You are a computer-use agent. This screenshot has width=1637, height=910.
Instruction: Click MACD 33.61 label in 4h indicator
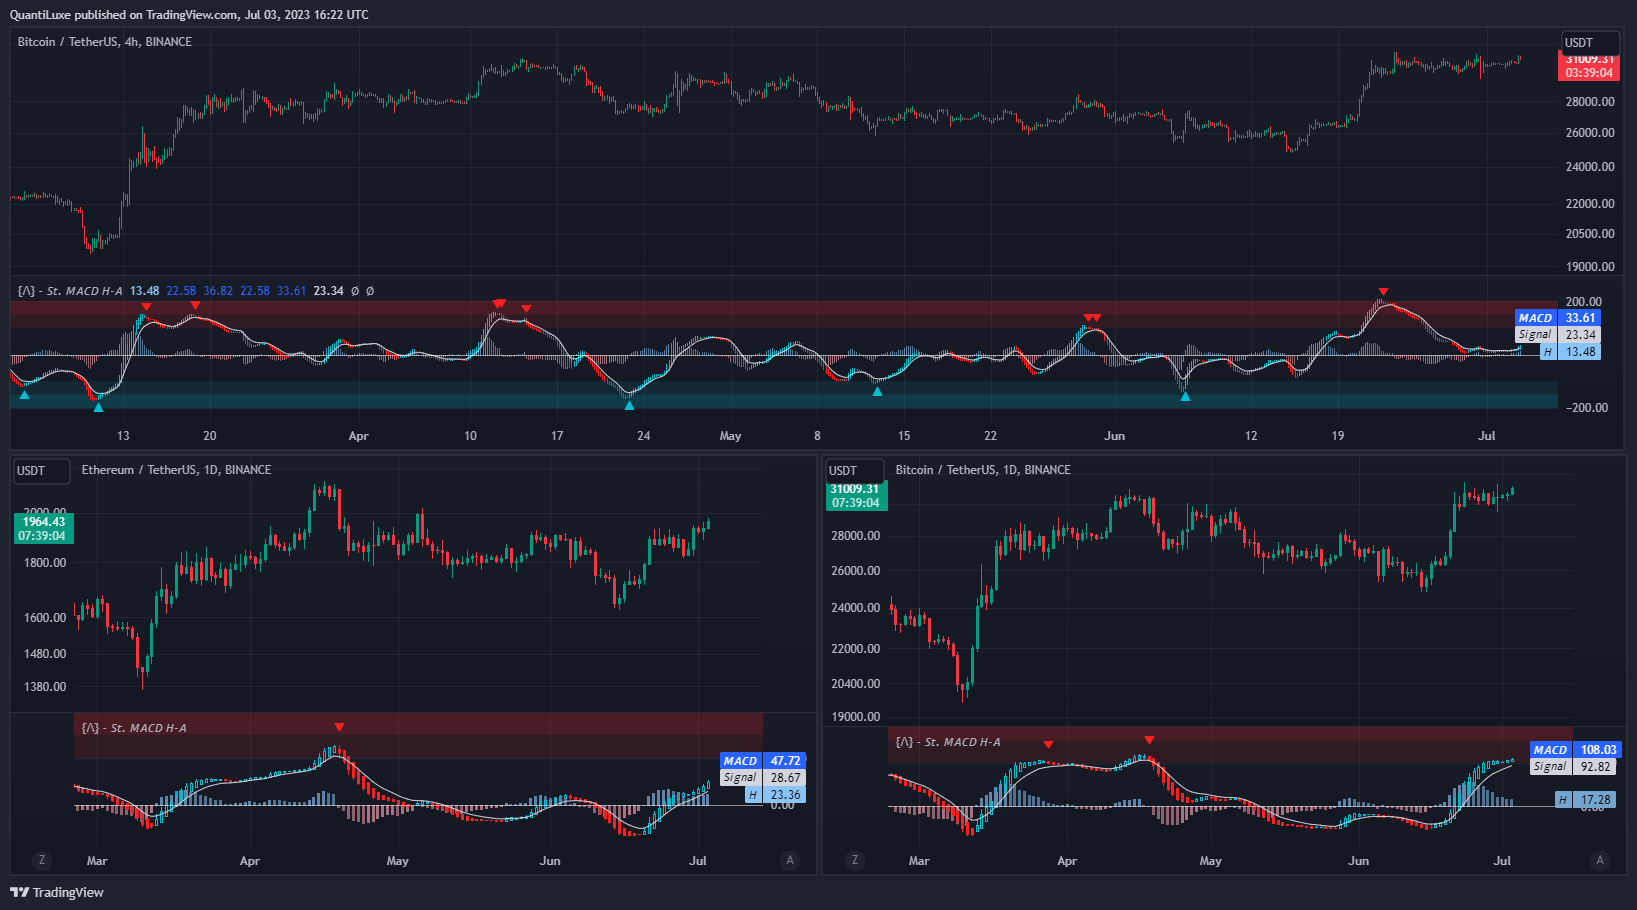click(x=1557, y=318)
